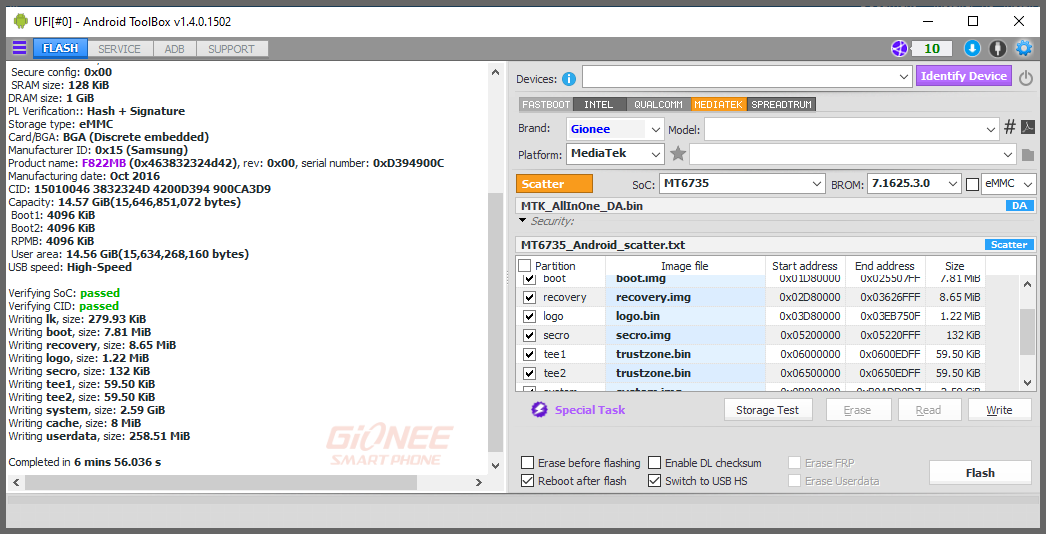
Task: Click the recovery.img image file cell
Action: (685, 297)
